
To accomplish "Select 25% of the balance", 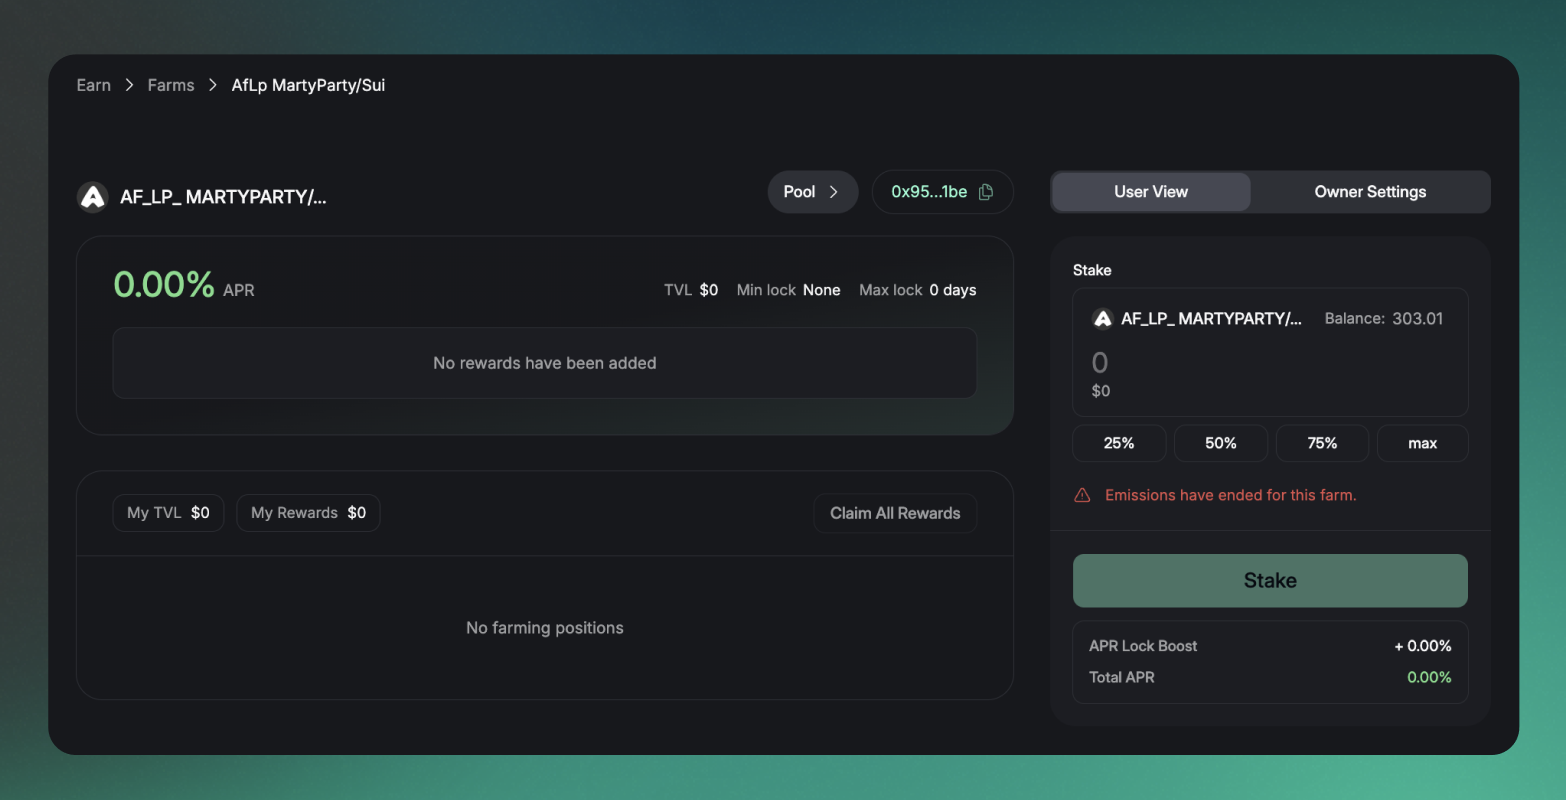I will click(1118, 443).
